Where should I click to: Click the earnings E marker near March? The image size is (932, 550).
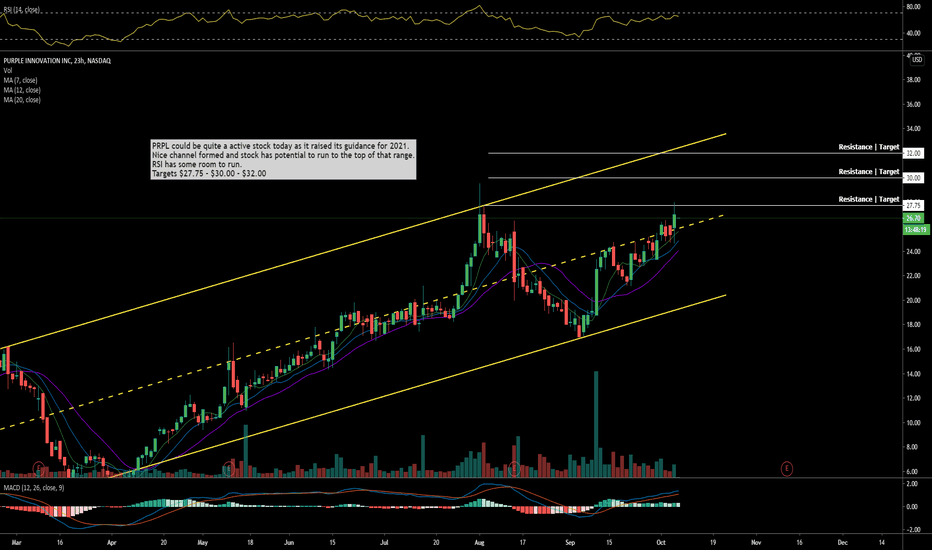39,469
